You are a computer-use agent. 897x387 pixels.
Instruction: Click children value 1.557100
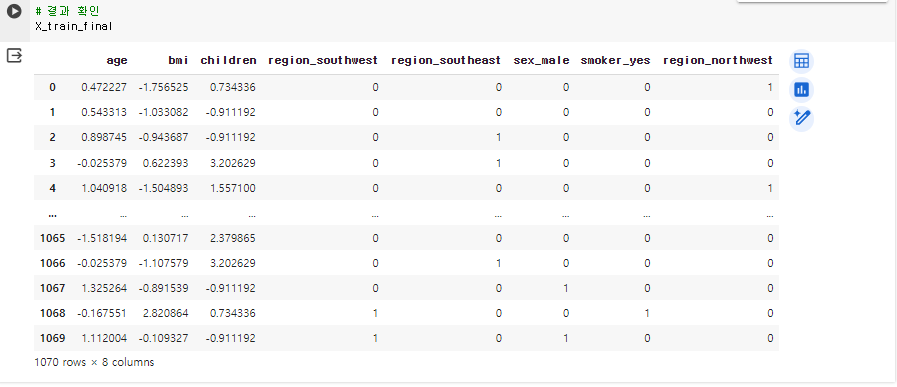233,188
